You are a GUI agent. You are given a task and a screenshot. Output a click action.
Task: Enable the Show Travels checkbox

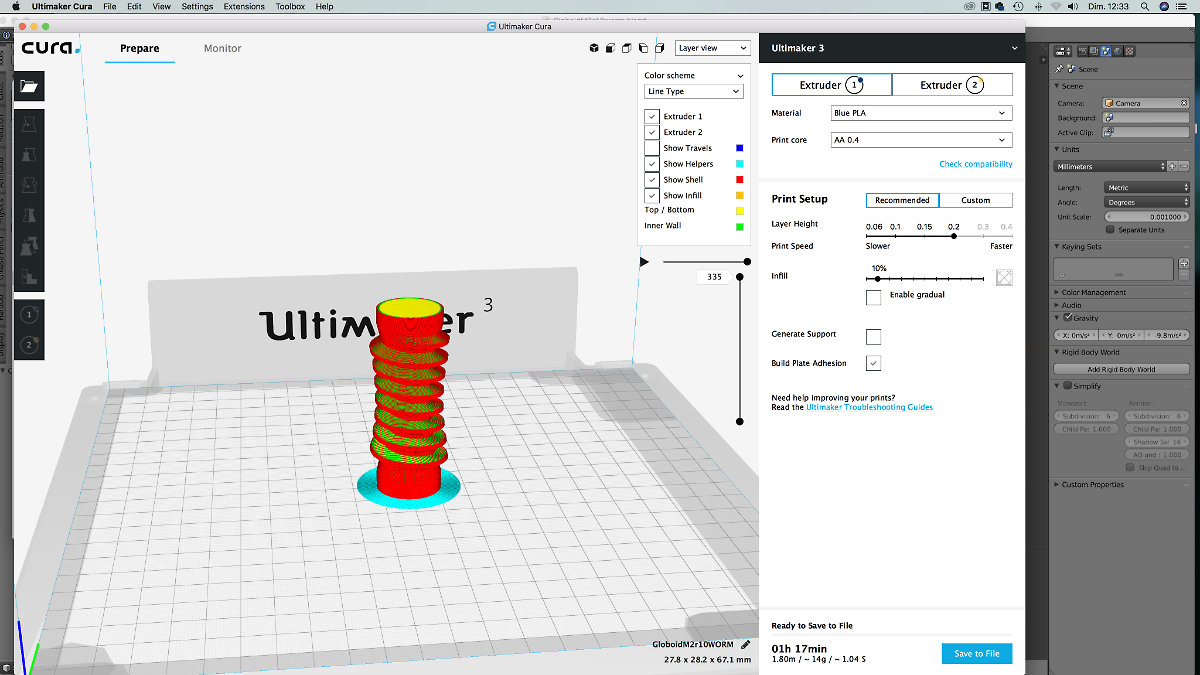pos(652,148)
